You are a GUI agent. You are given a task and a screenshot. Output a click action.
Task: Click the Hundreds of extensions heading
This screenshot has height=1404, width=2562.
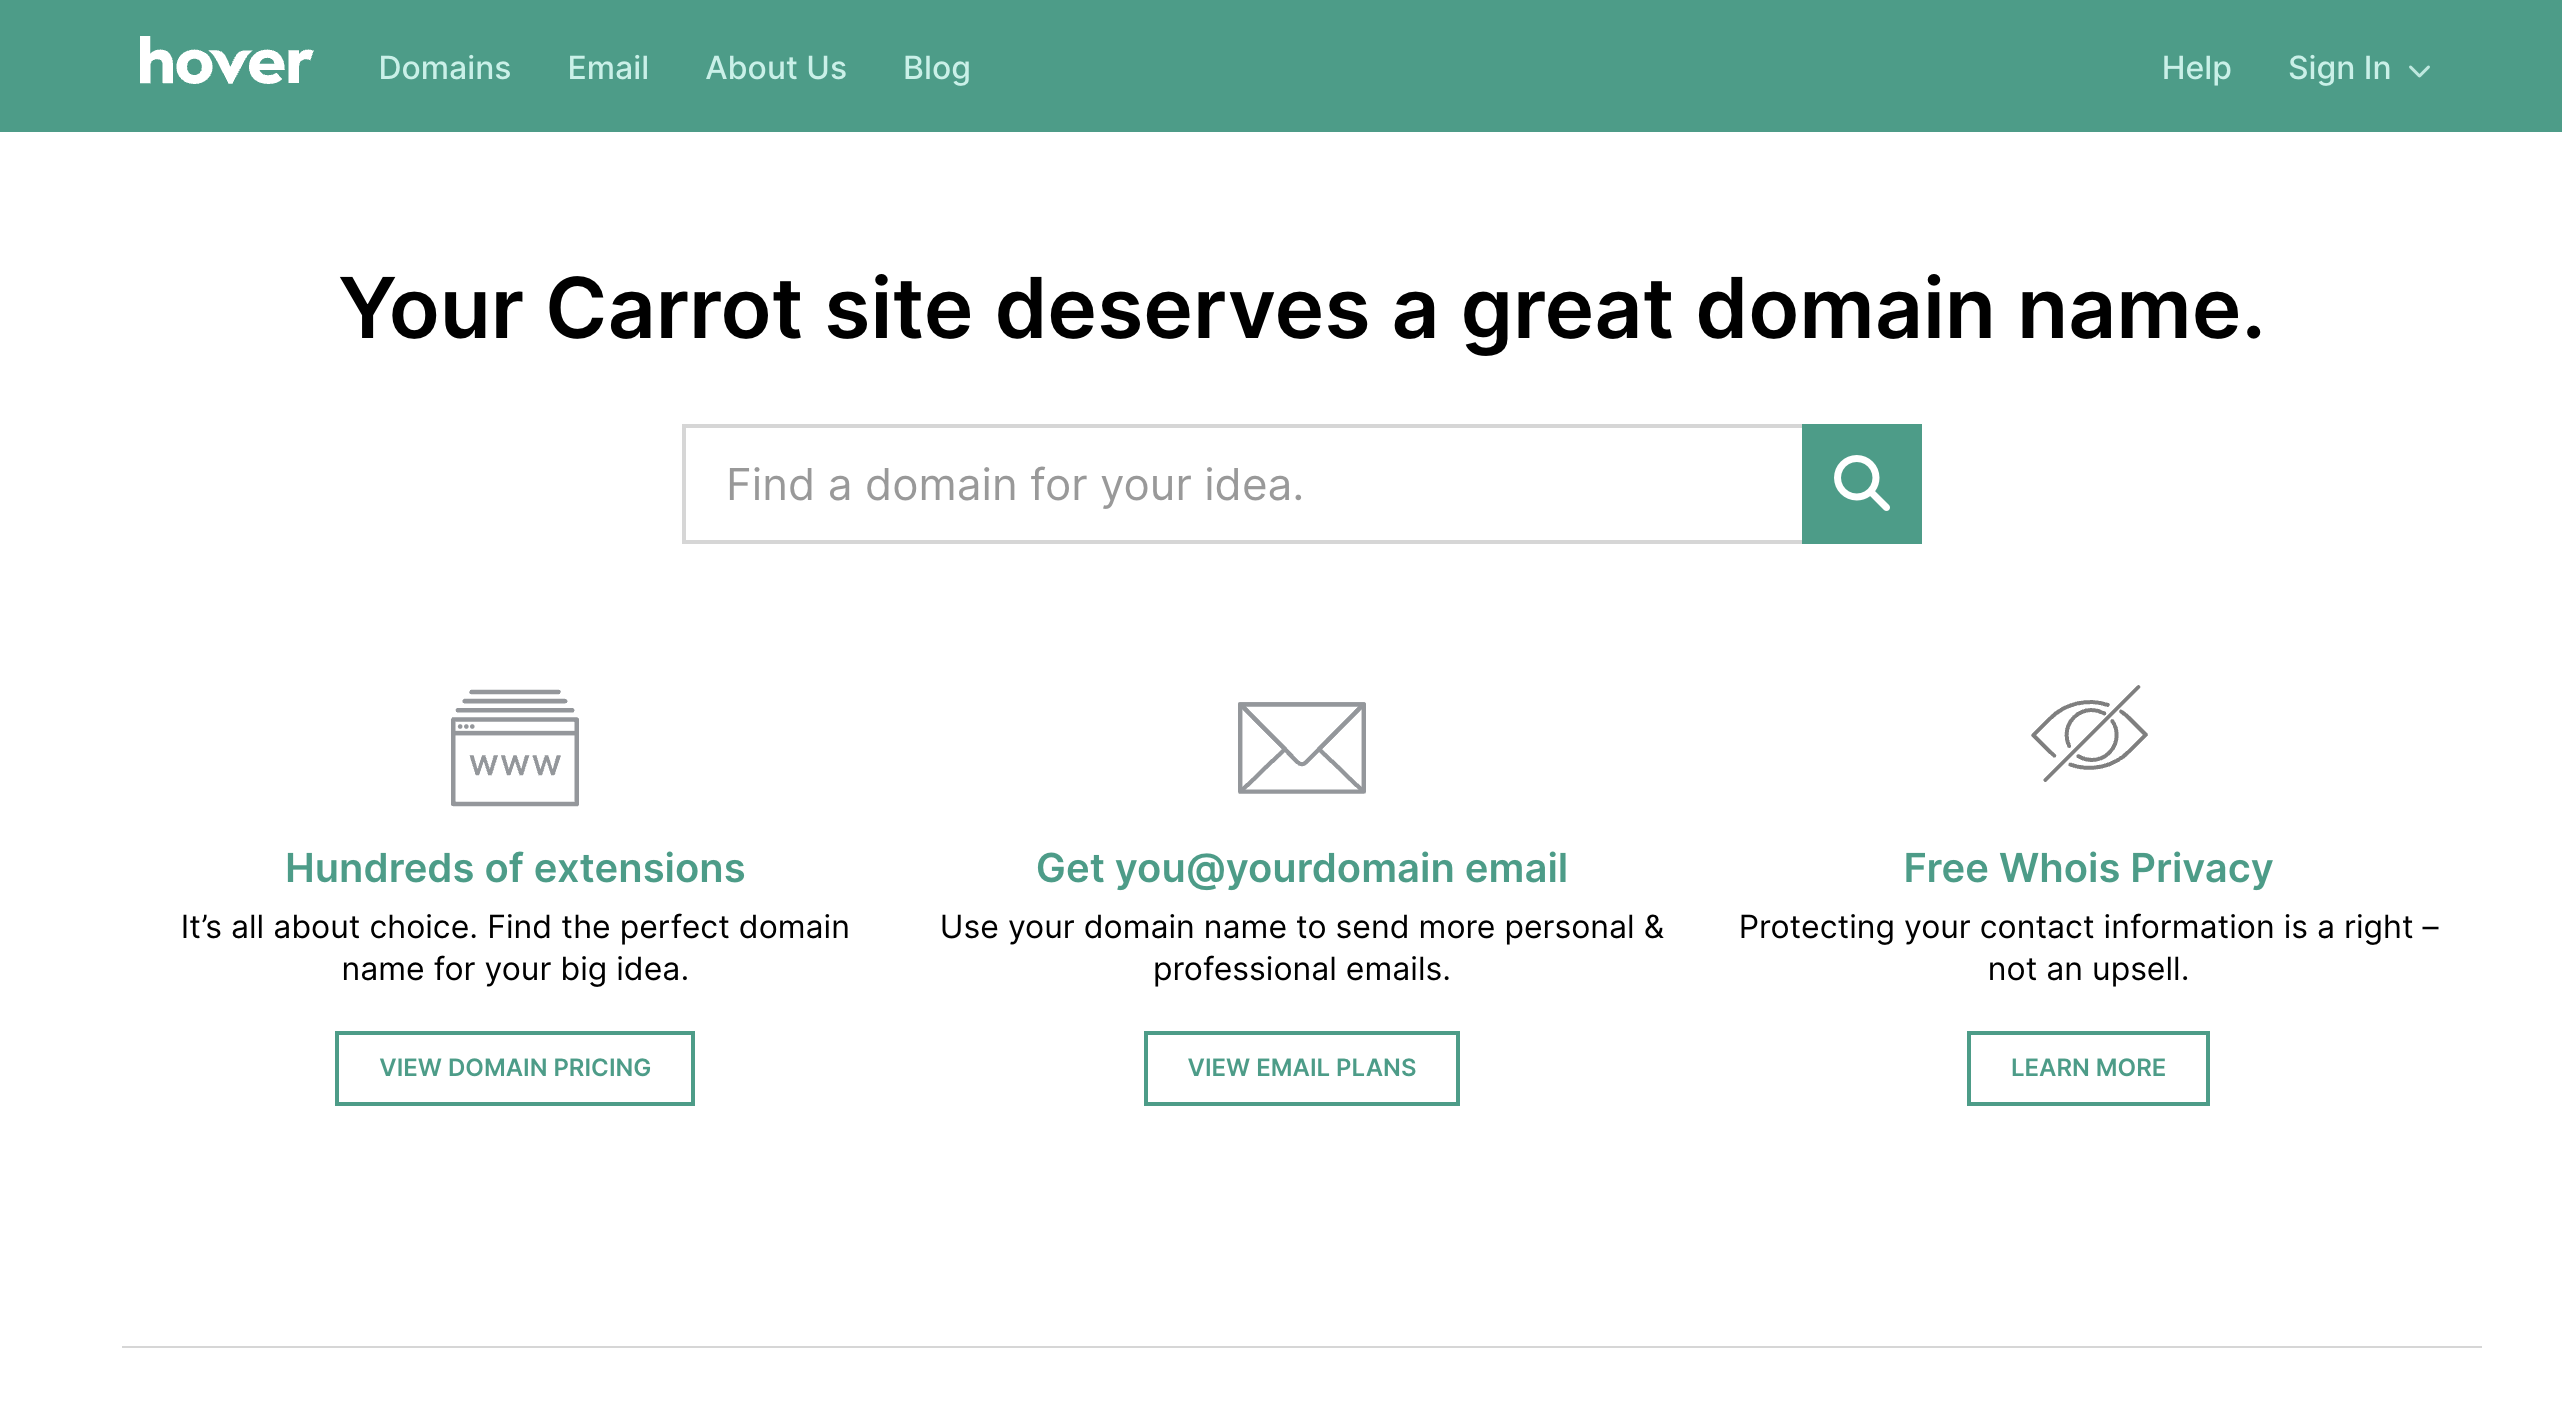tap(514, 868)
